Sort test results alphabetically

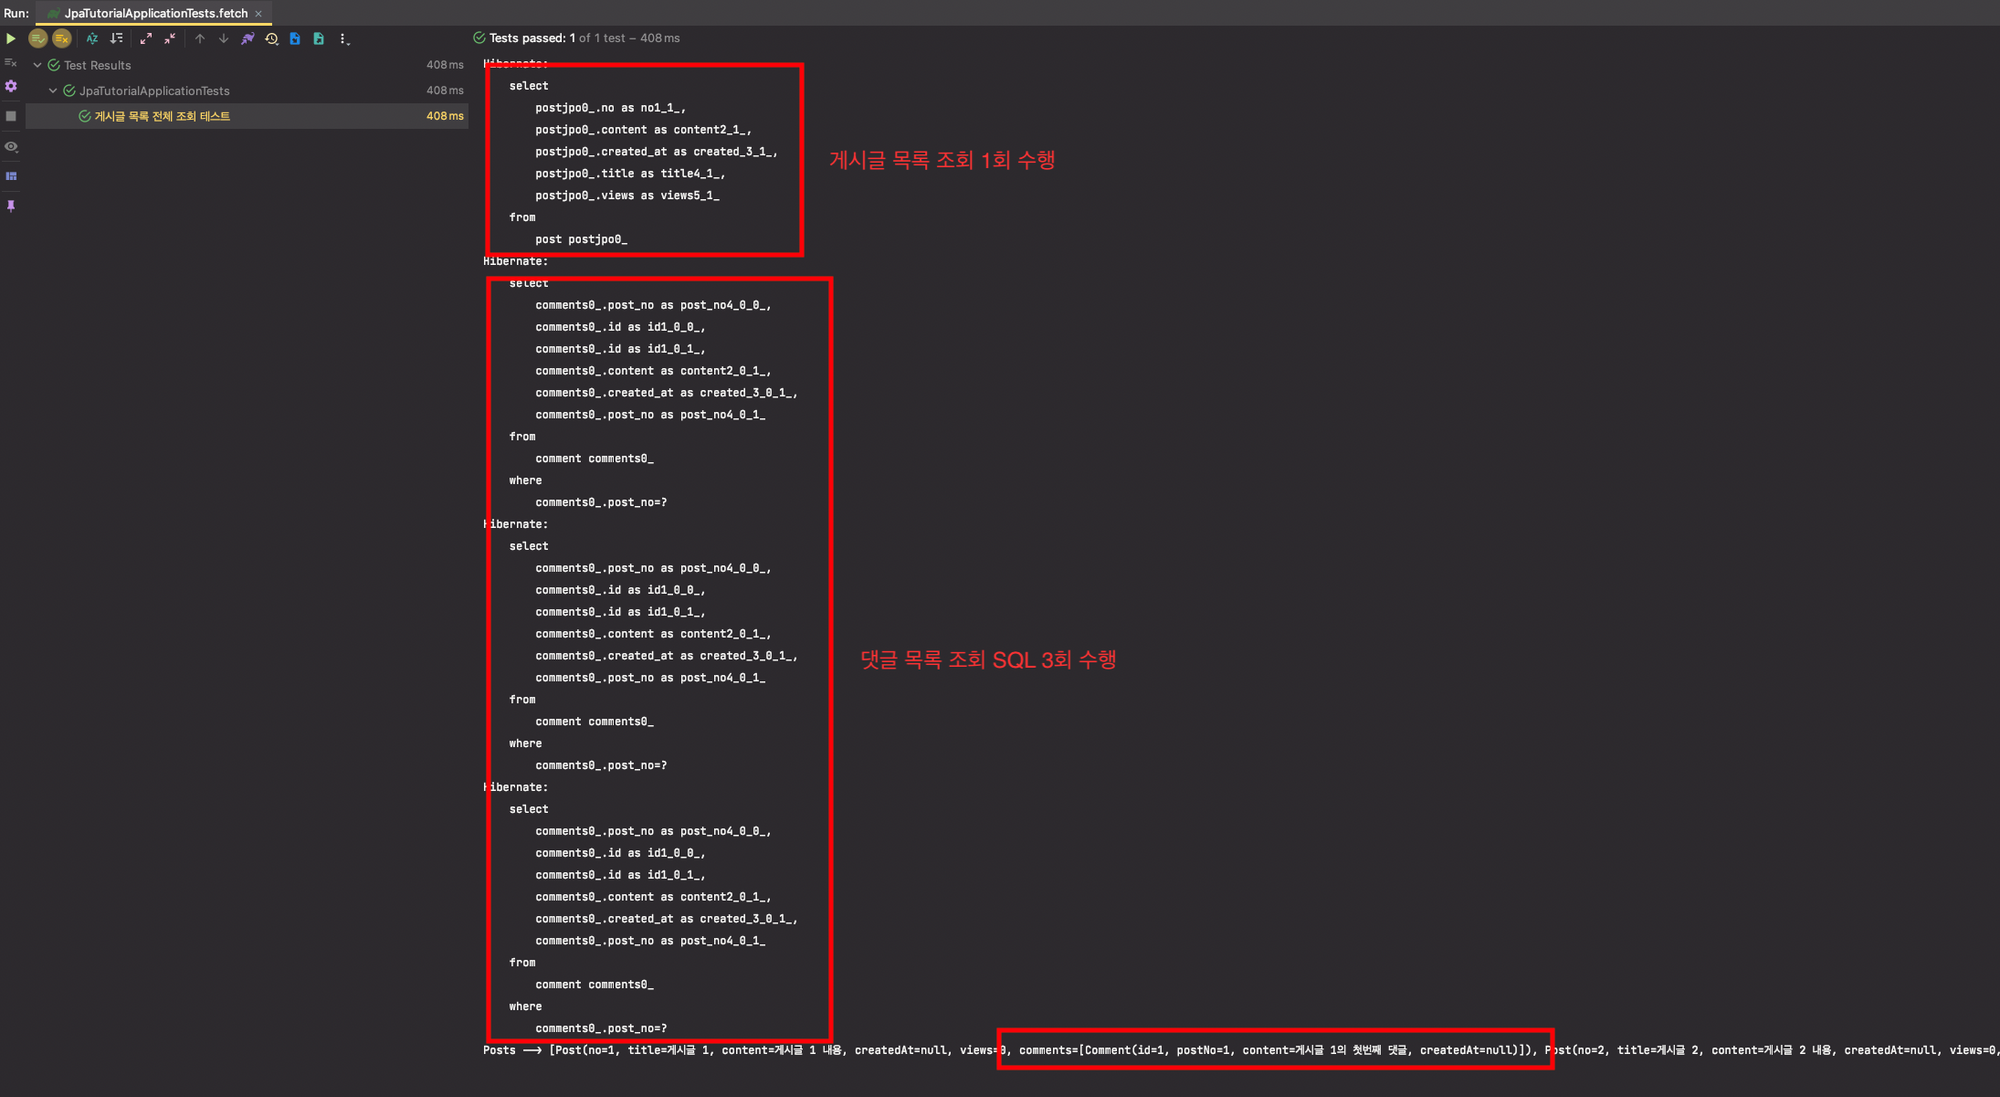pos(92,39)
